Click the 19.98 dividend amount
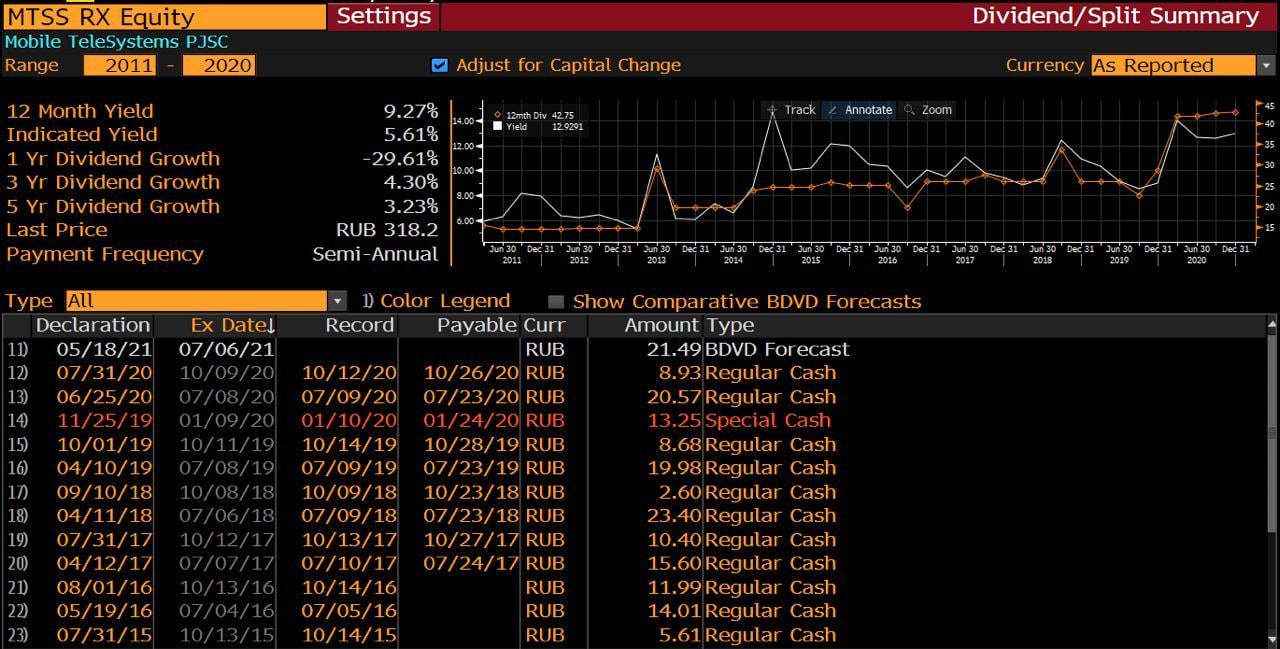Screen dimensions: 1280x649 click(x=675, y=468)
